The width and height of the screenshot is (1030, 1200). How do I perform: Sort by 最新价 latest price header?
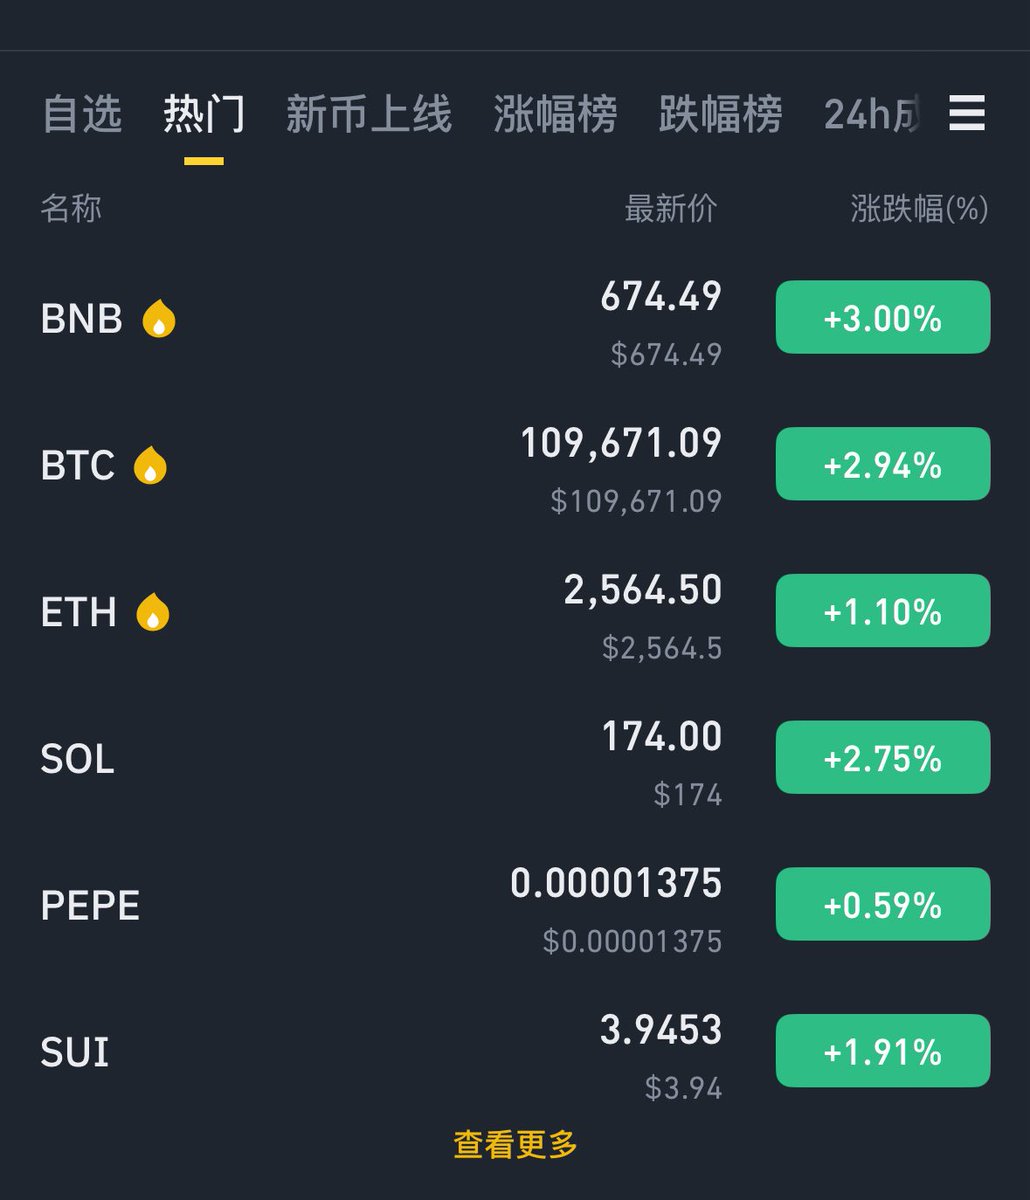point(671,209)
